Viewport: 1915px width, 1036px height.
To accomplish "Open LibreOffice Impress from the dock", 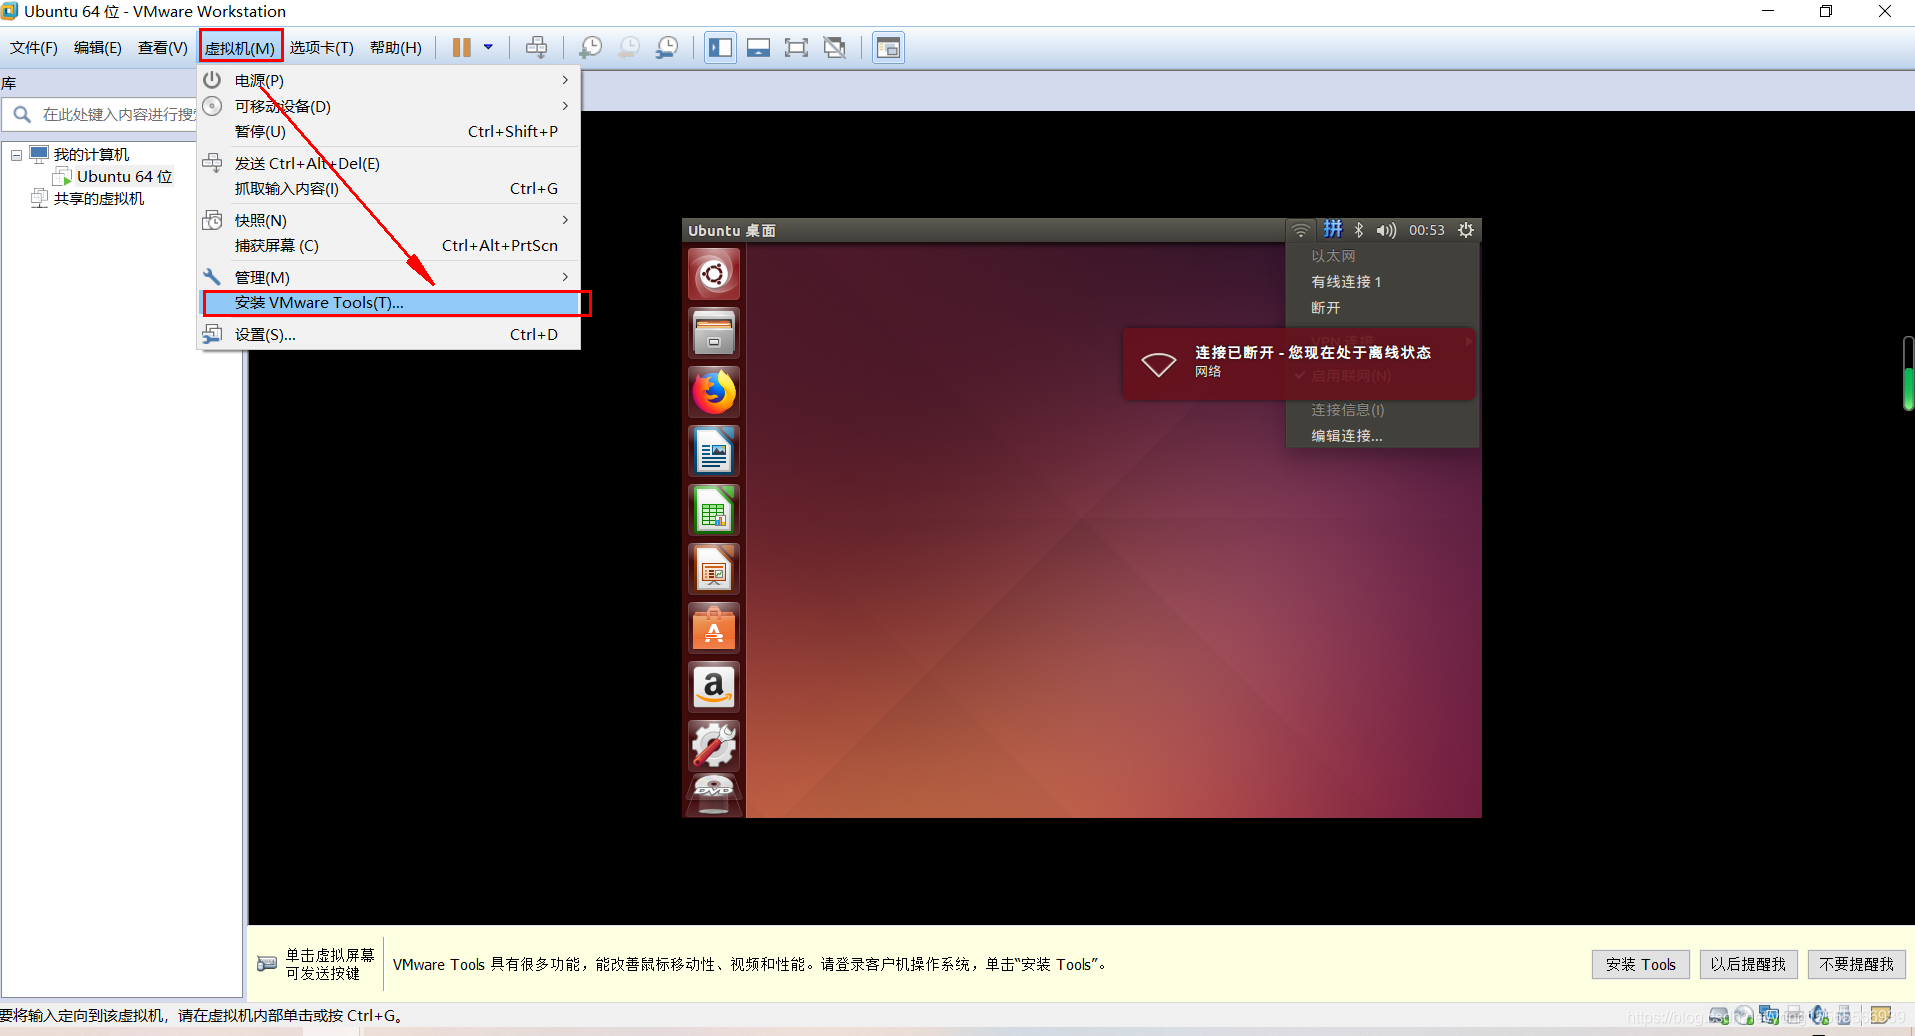I will (714, 569).
